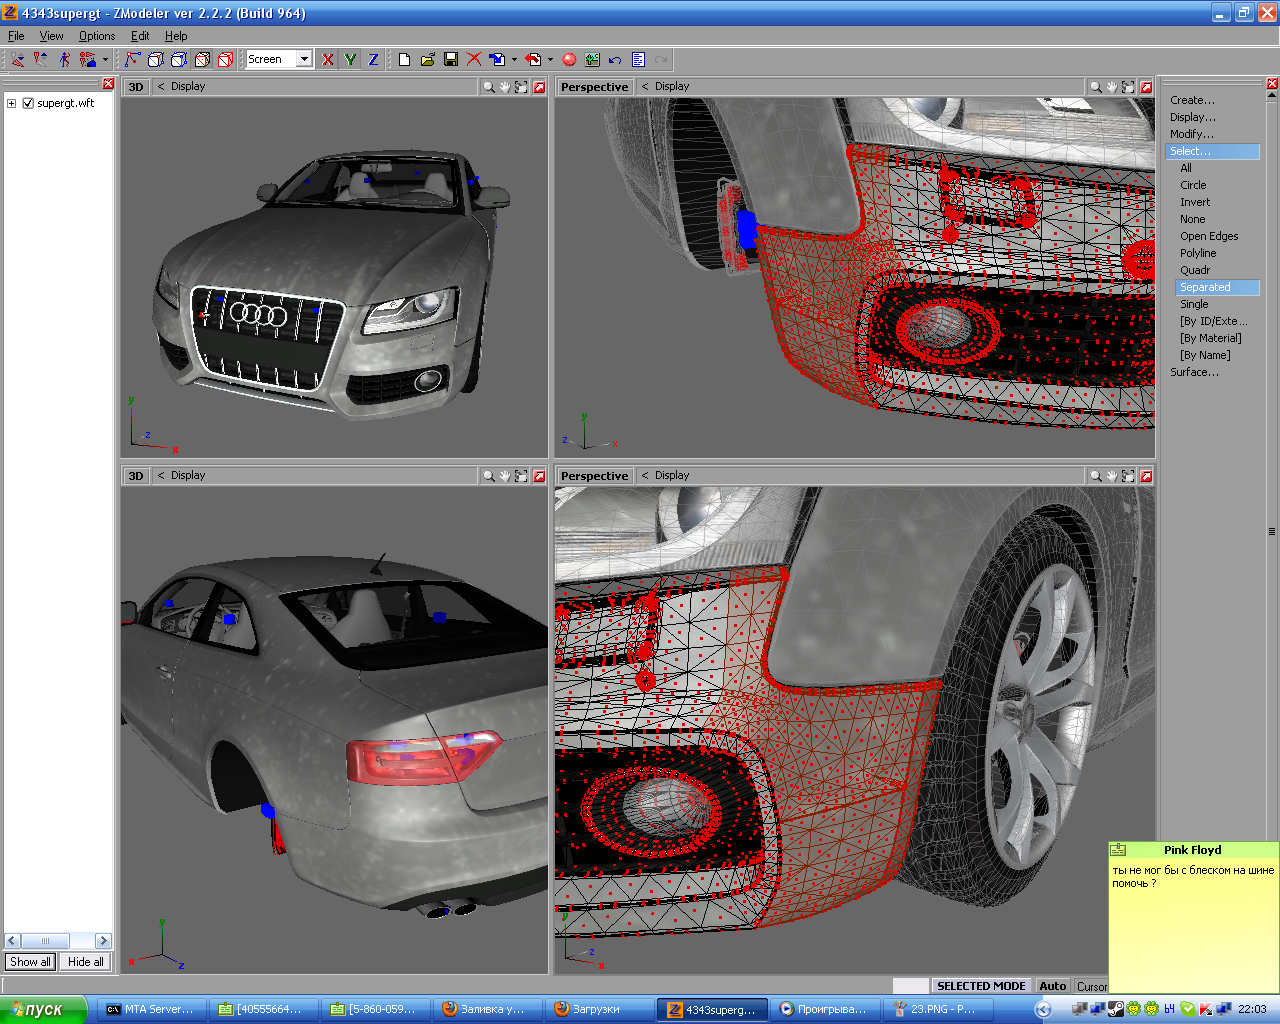Expand the Surface... command group
This screenshot has height=1024, width=1280.
(x=1194, y=372)
